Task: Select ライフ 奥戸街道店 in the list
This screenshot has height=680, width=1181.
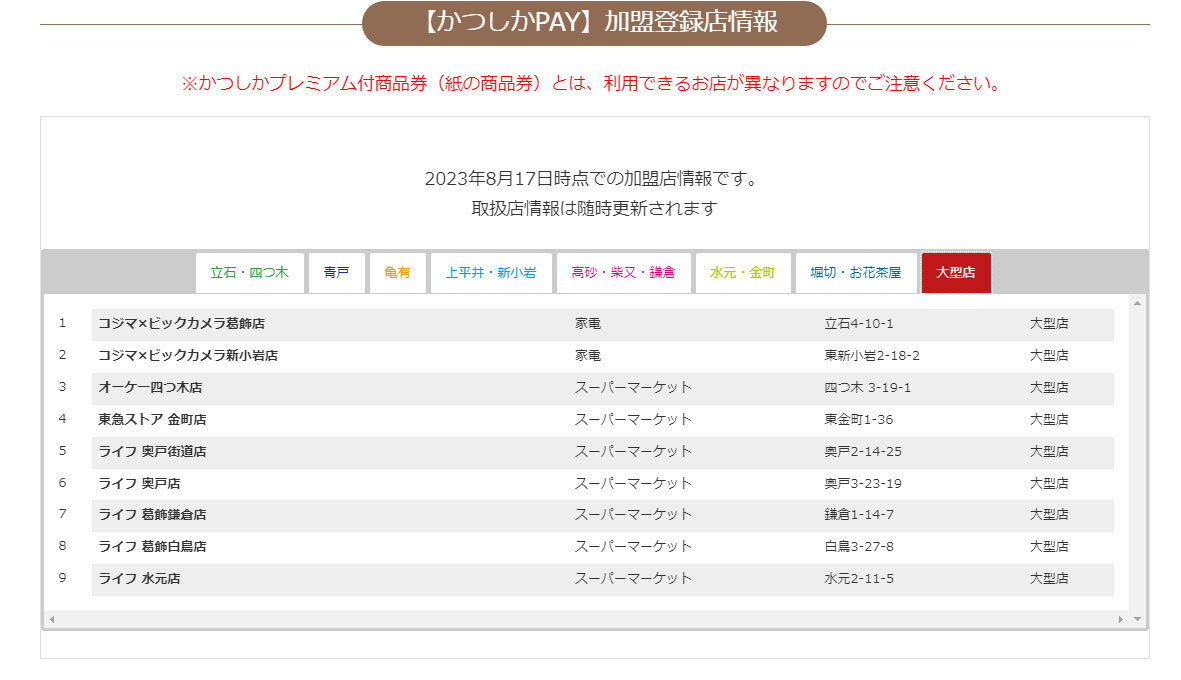Action: tap(152, 452)
